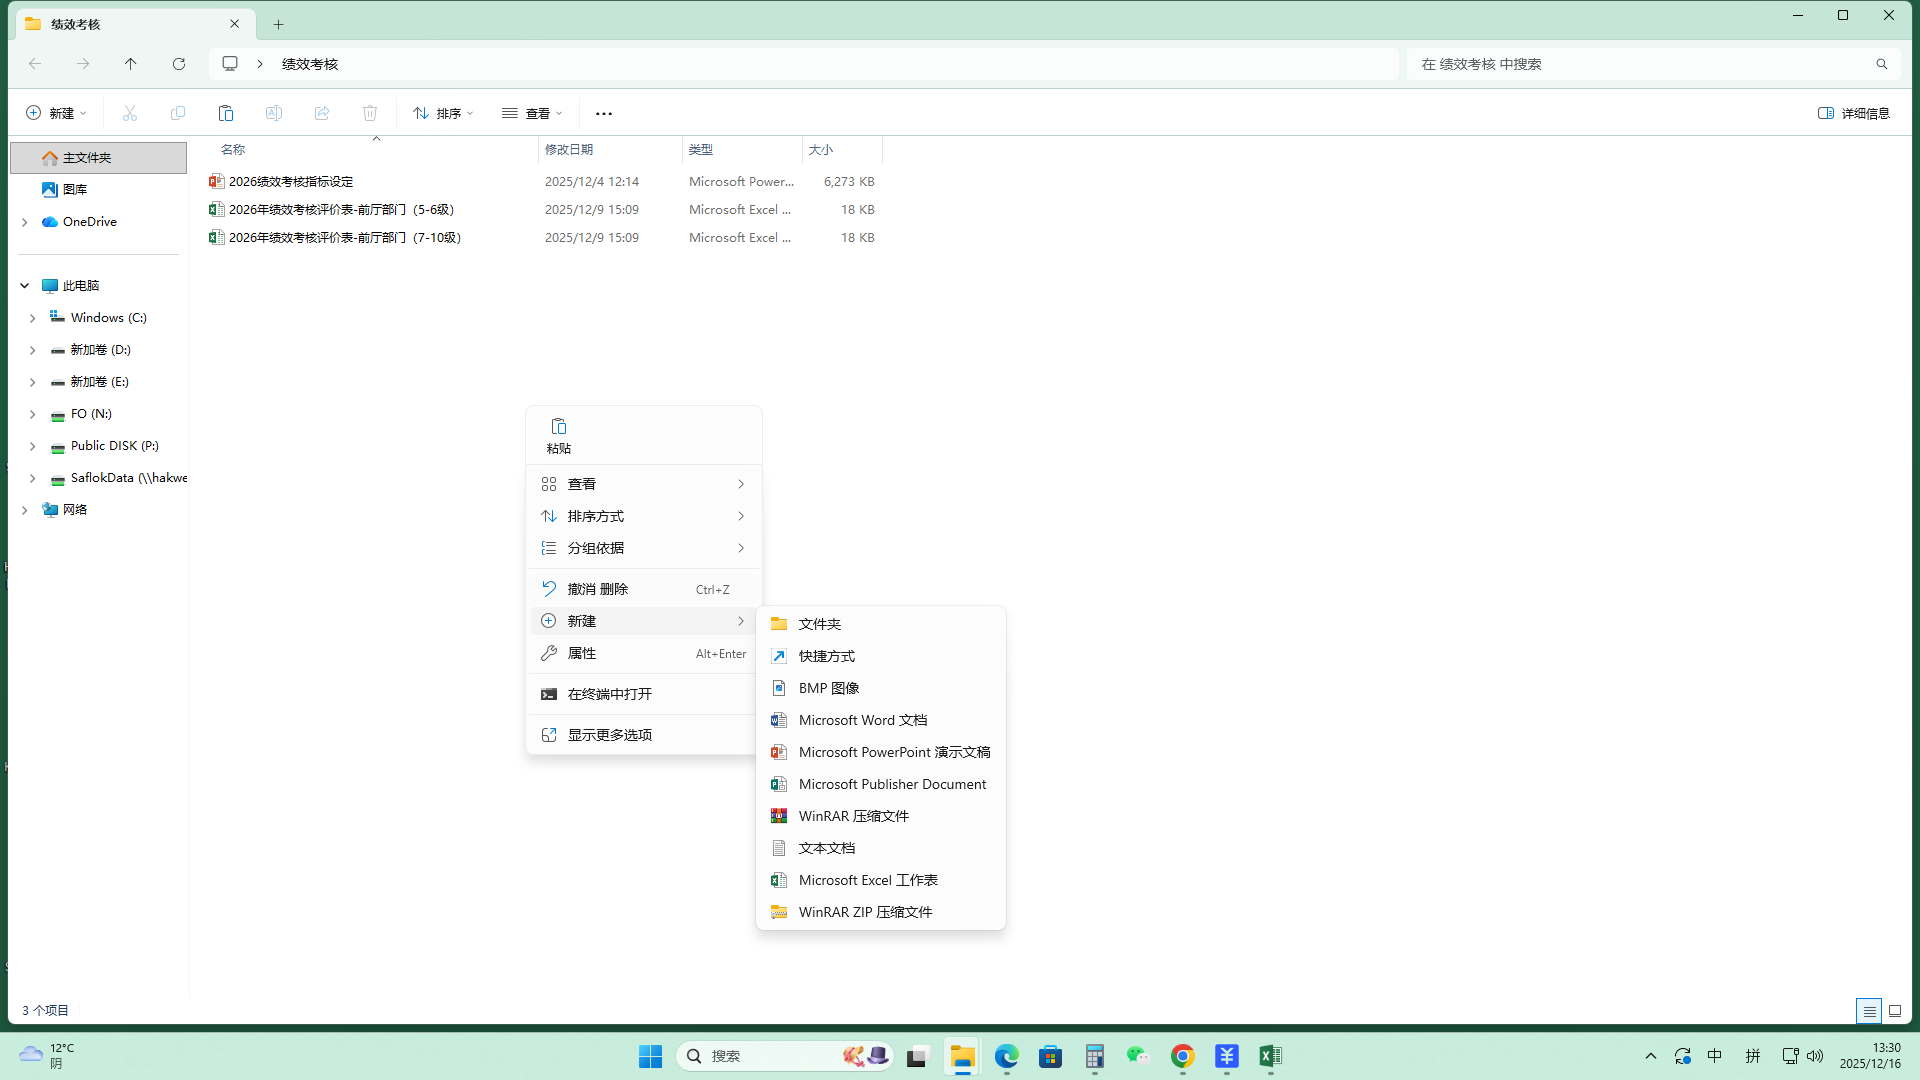Open the 排序 sort dropdown in toolbar
The width and height of the screenshot is (1920, 1080).
point(443,113)
